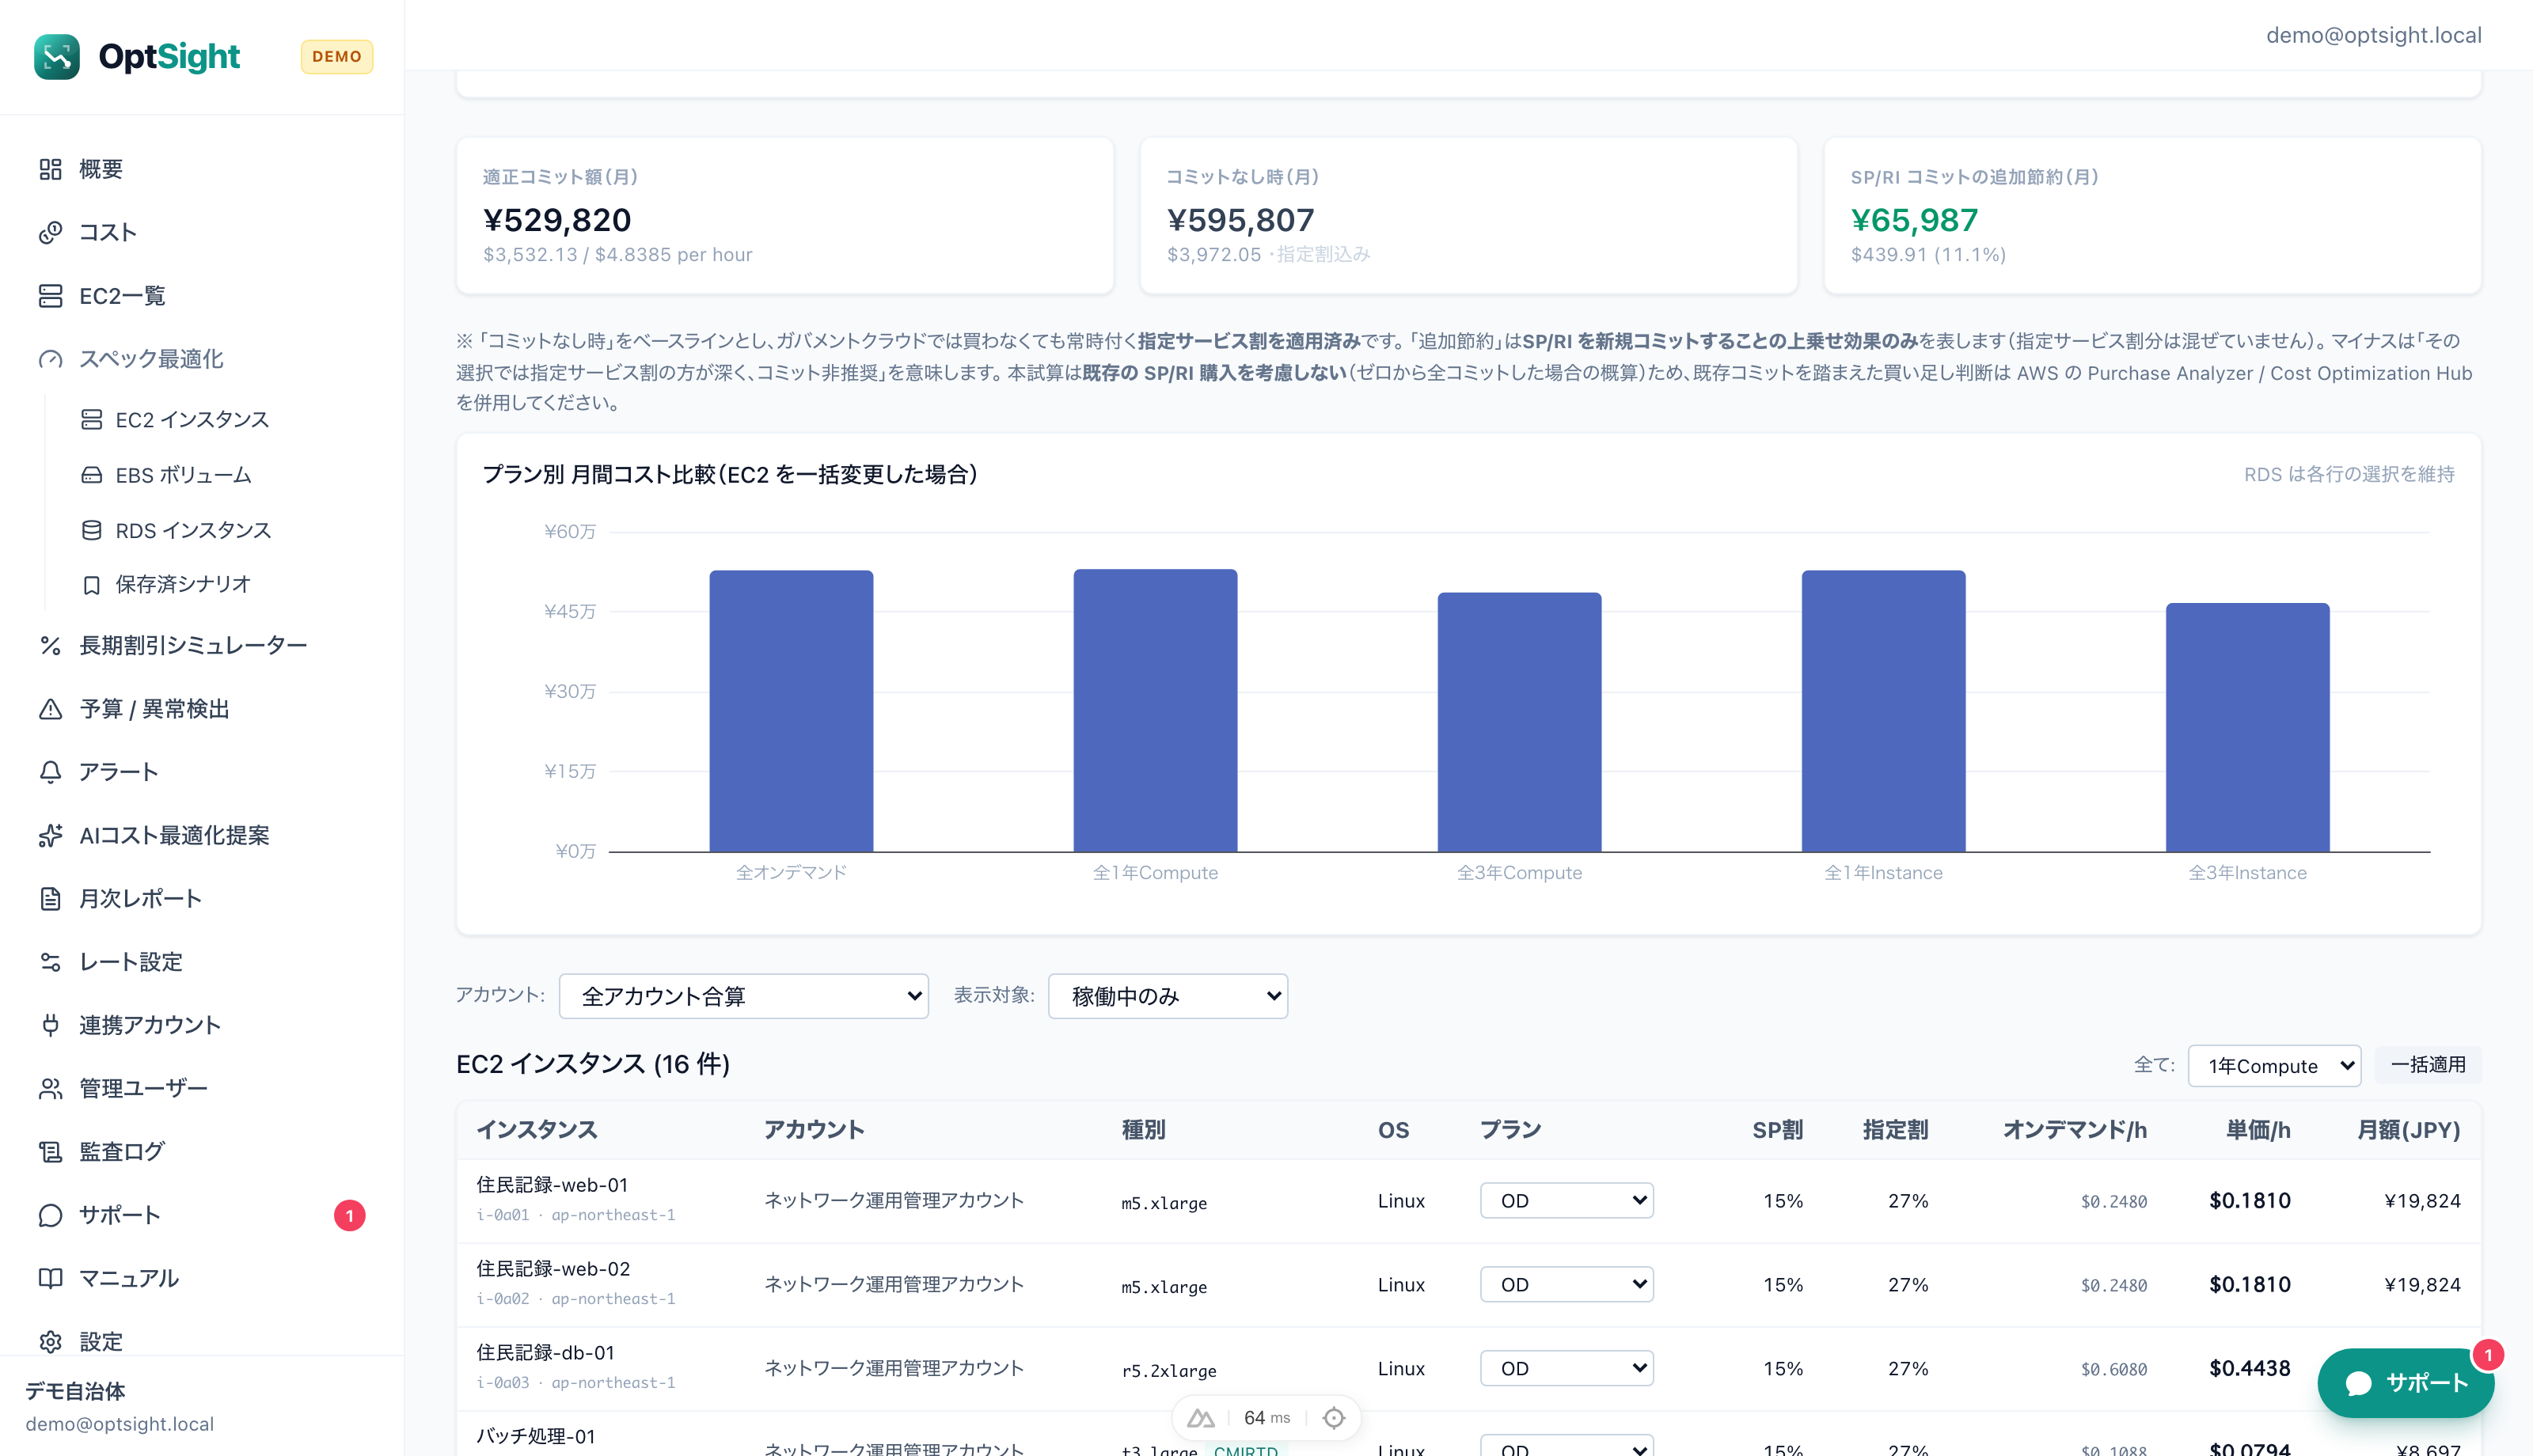Click the 一括適用 button
Image resolution: width=2533 pixels, height=1456 pixels.
pos(2428,1065)
